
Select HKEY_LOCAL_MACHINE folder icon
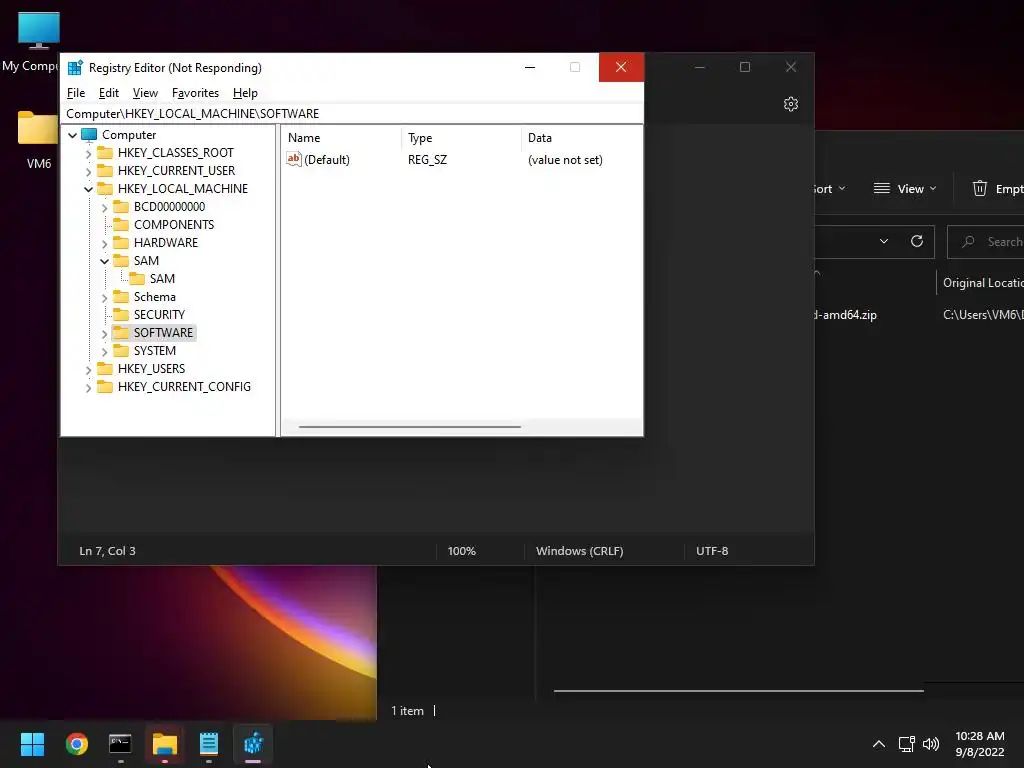click(x=104, y=189)
